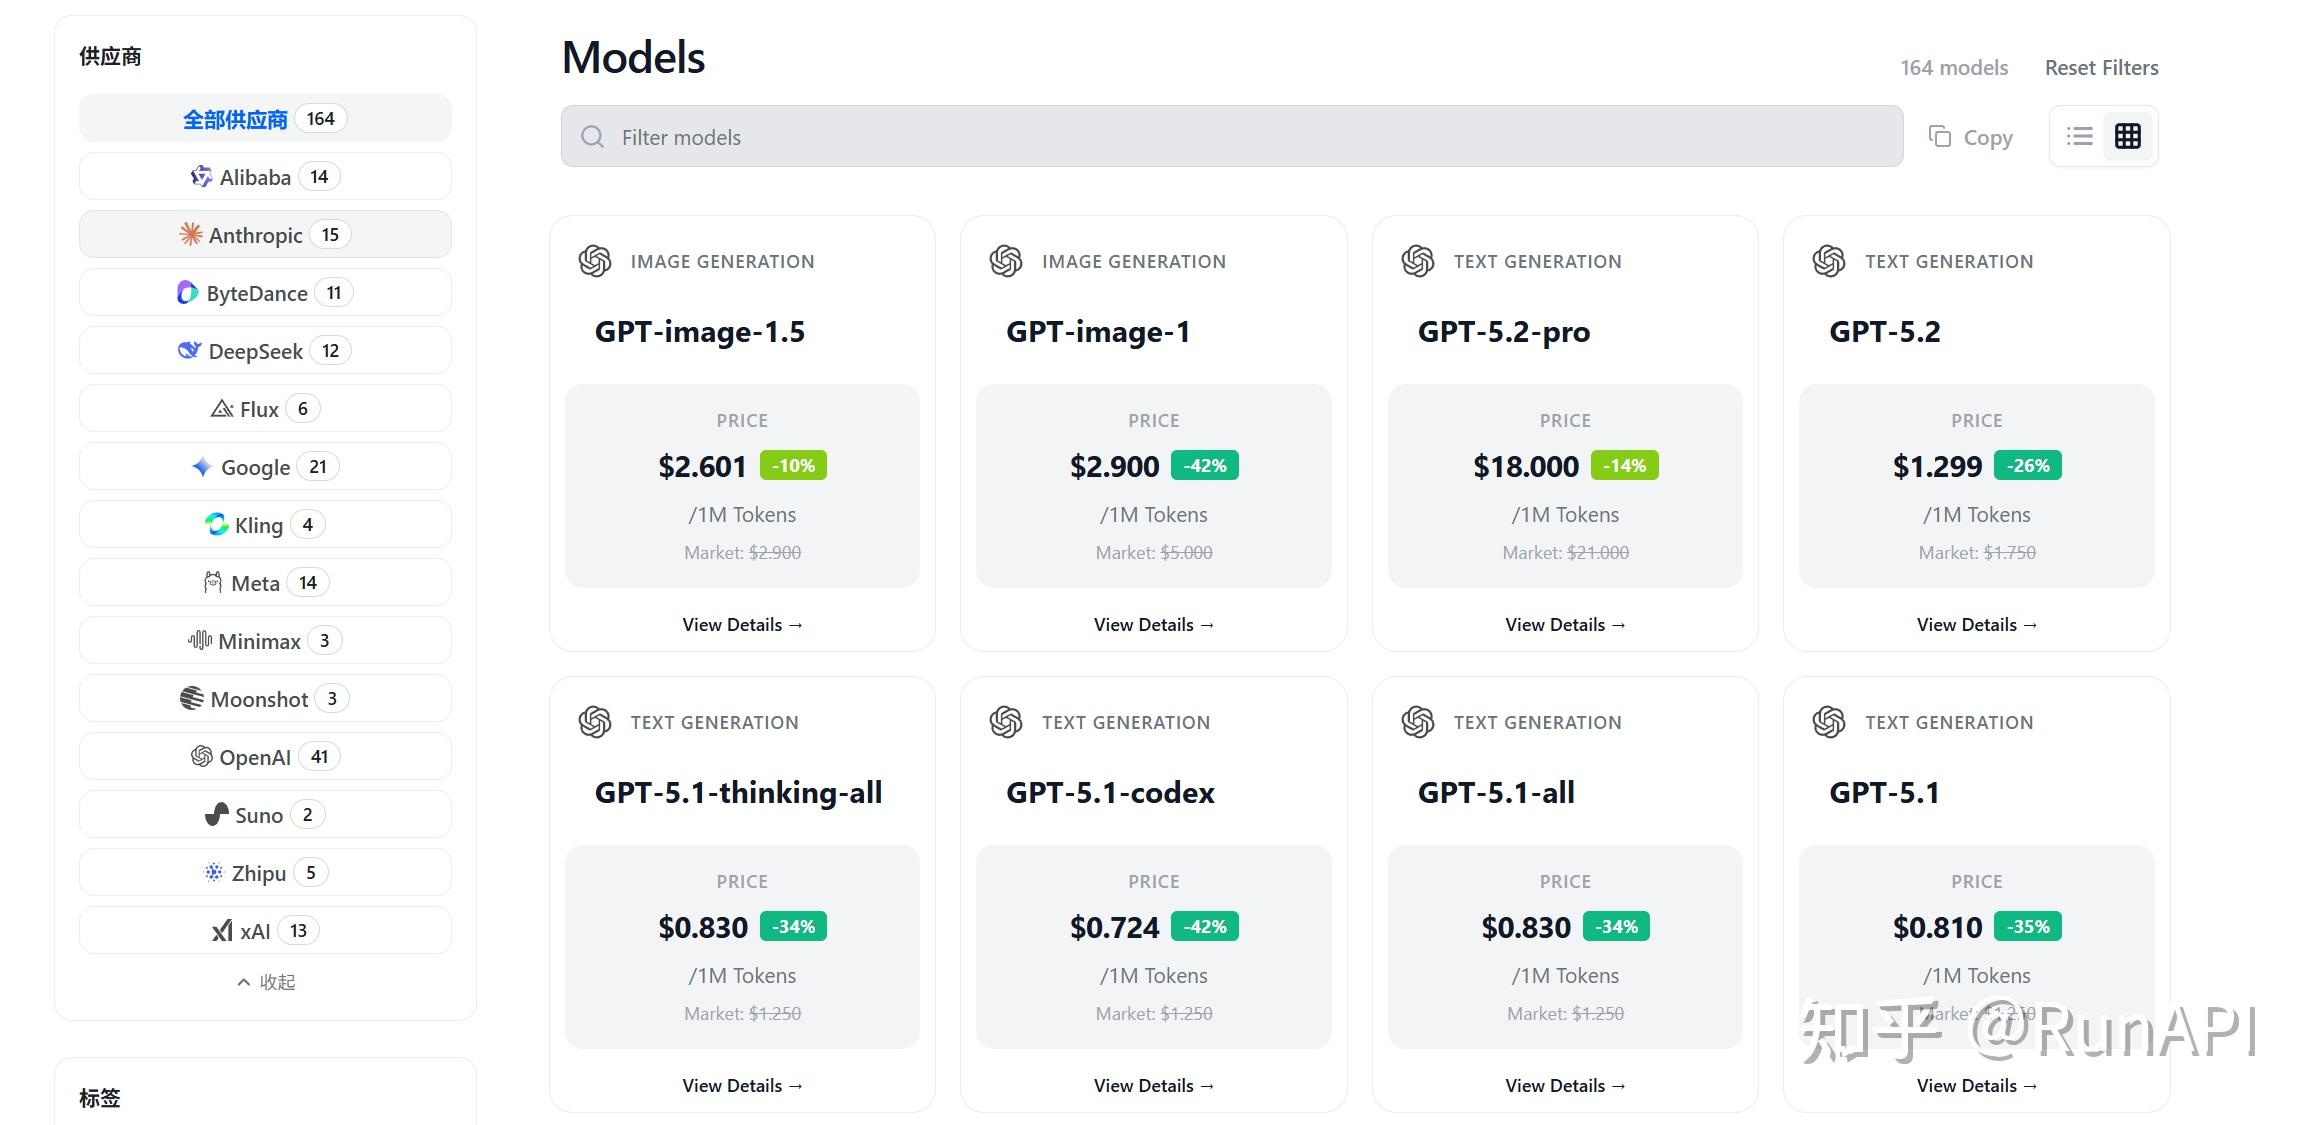Click the Models page heading
The height and width of the screenshot is (1125, 2319).
634,58
